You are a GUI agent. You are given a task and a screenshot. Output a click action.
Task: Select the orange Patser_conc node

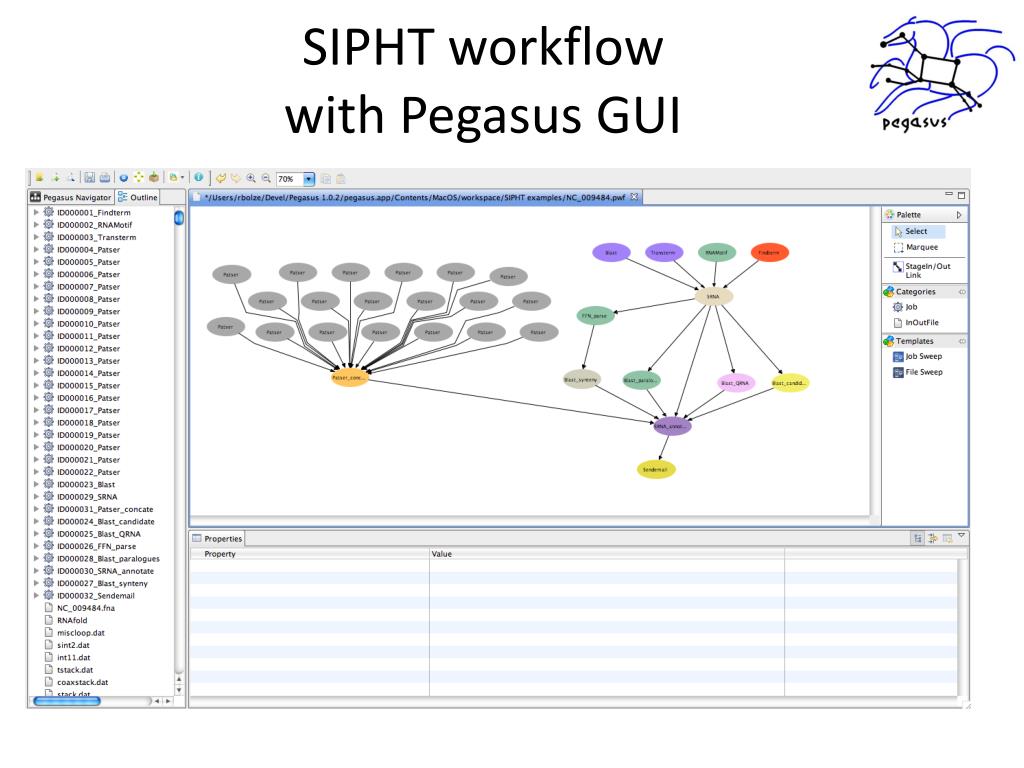click(349, 377)
